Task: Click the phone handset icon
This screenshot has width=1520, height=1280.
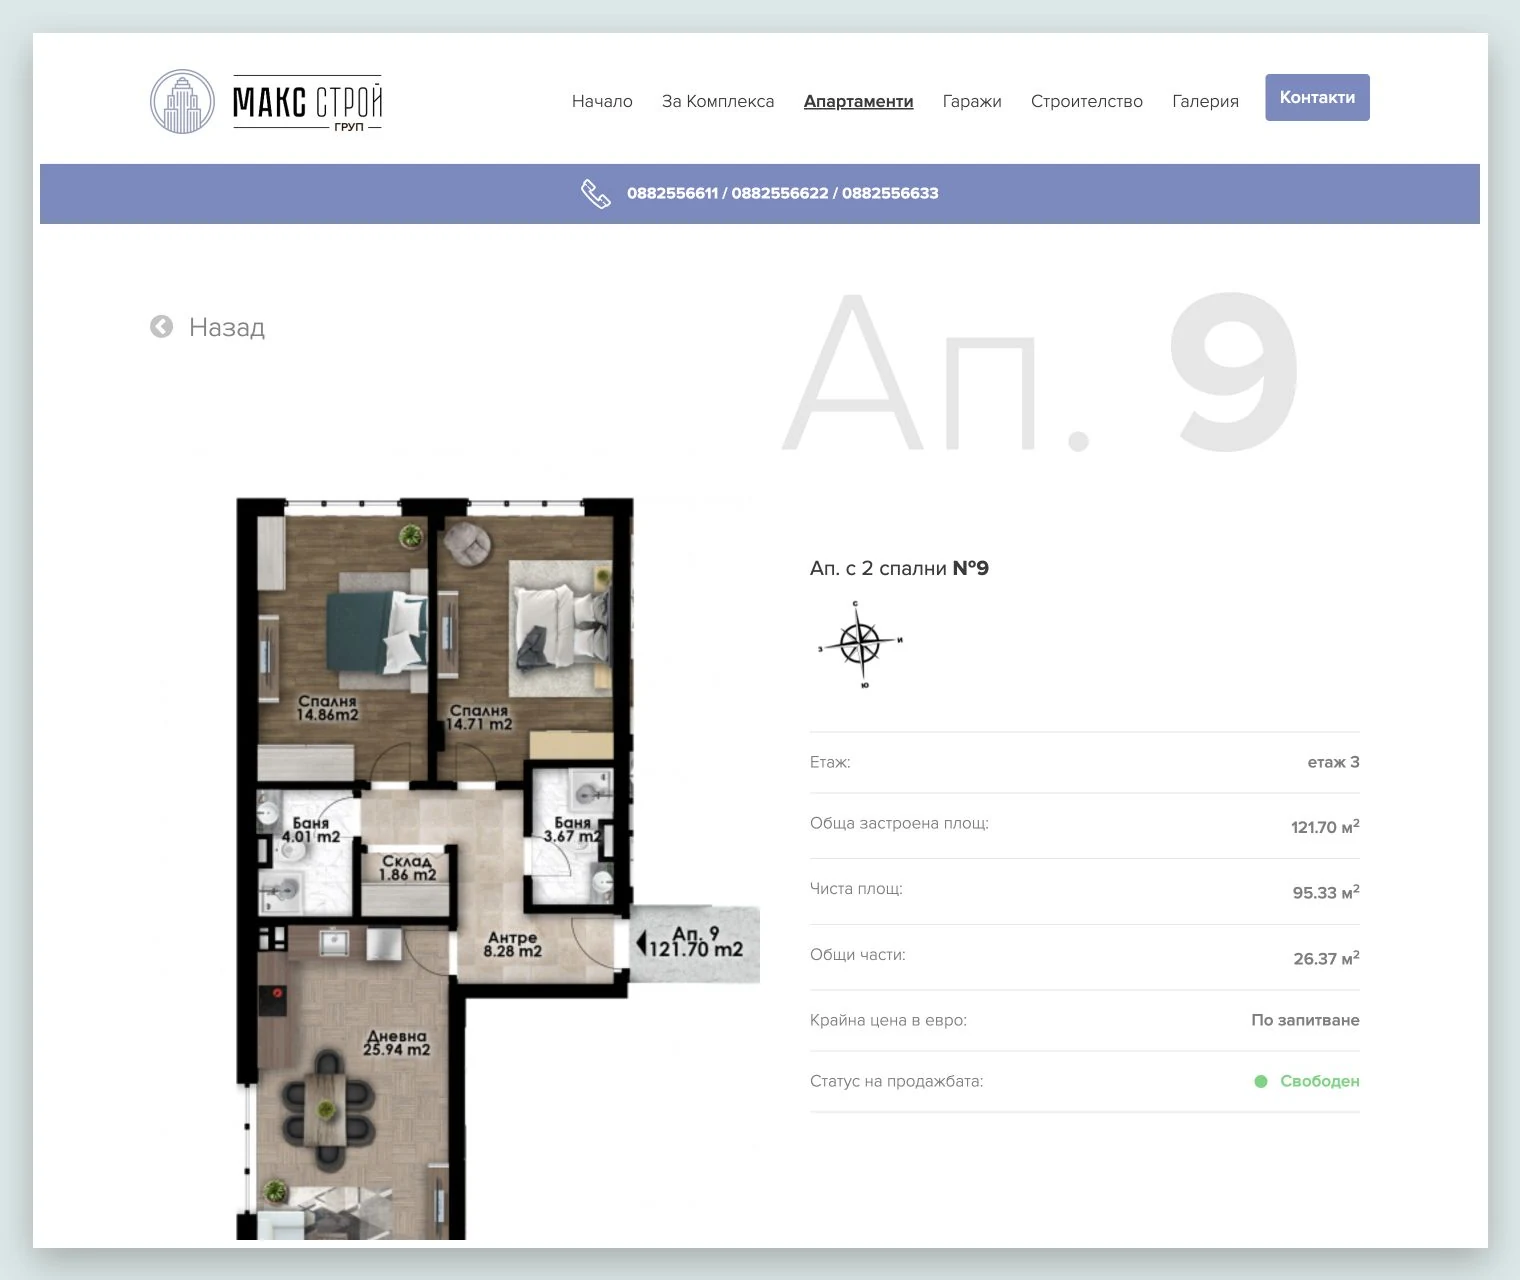Action: pos(596,194)
